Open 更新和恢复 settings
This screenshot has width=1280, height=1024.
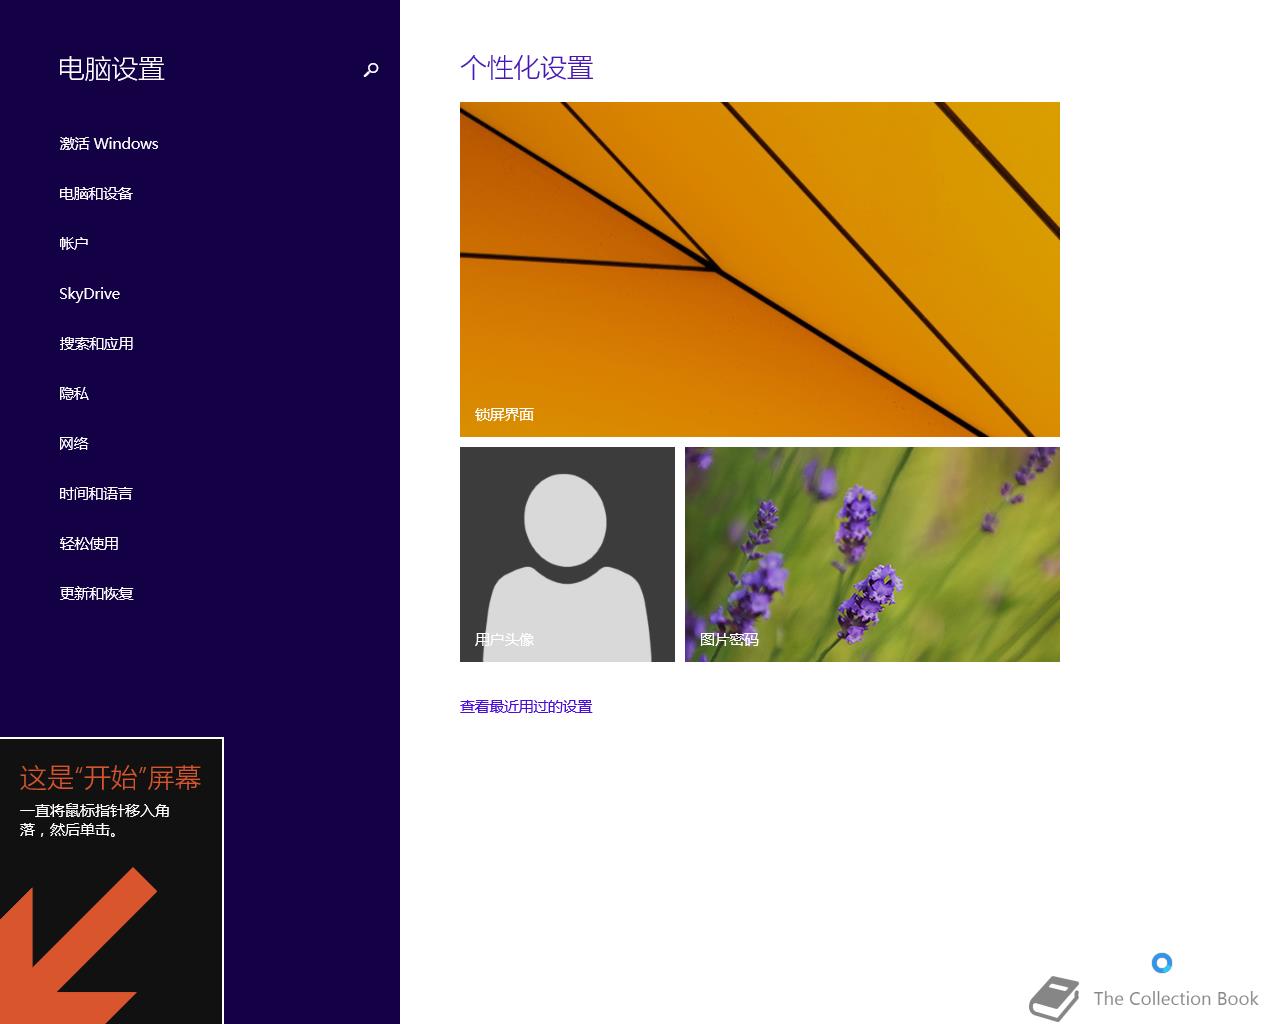tap(96, 593)
